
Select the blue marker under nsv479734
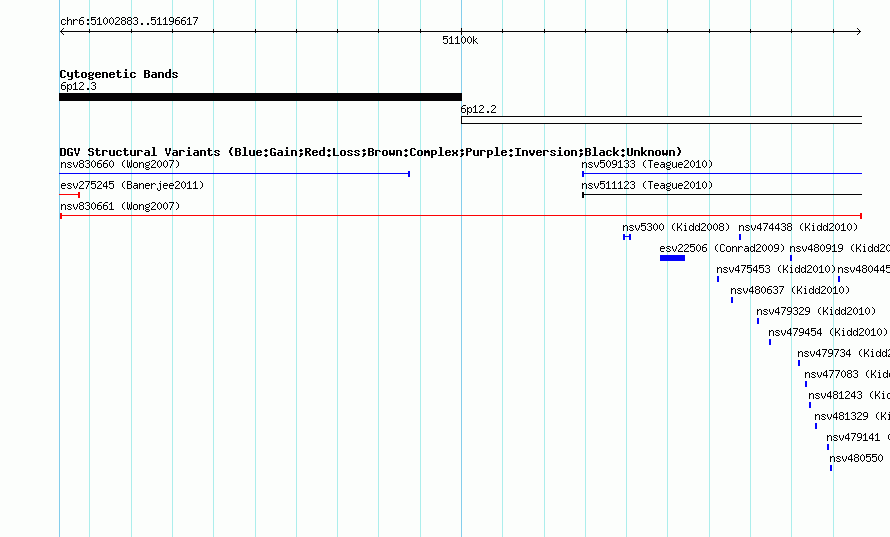click(799, 363)
